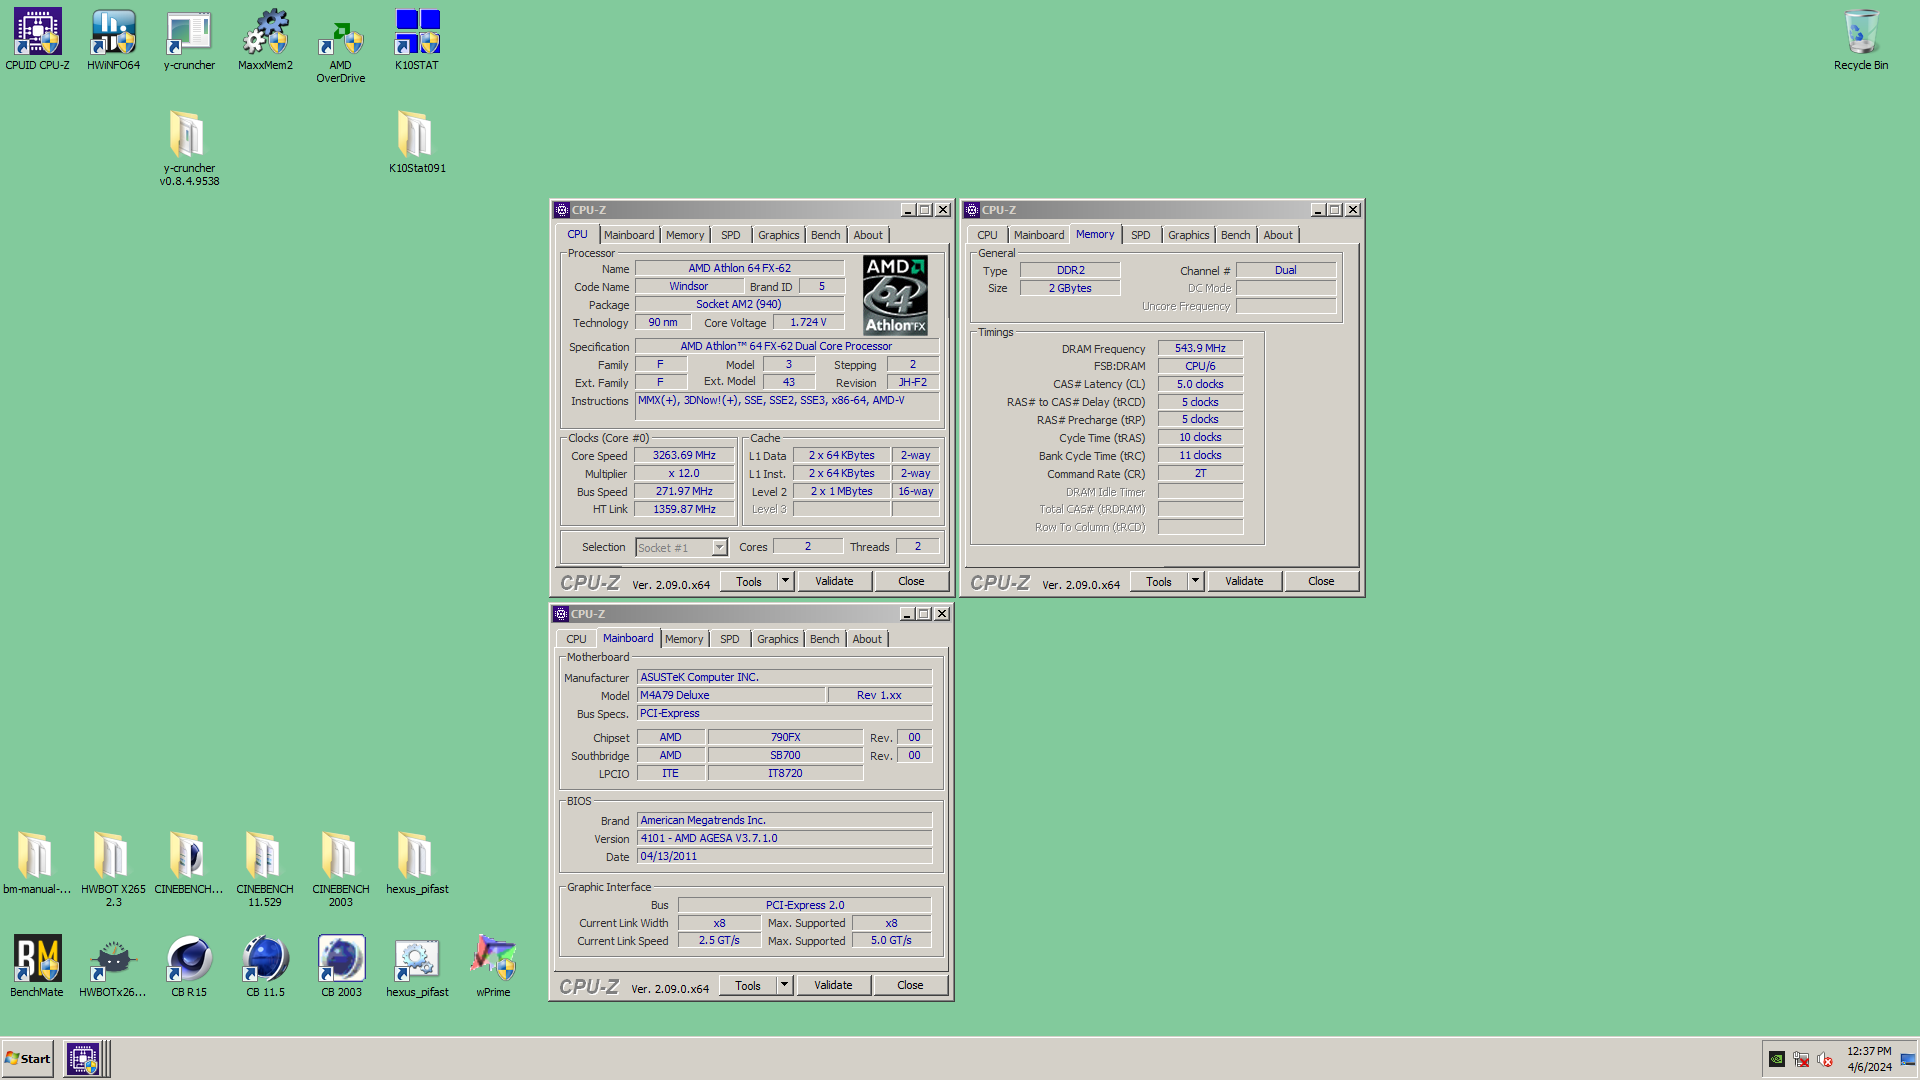Open Bench tab in CPU window
1920x1080 pixels.
pos(825,235)
